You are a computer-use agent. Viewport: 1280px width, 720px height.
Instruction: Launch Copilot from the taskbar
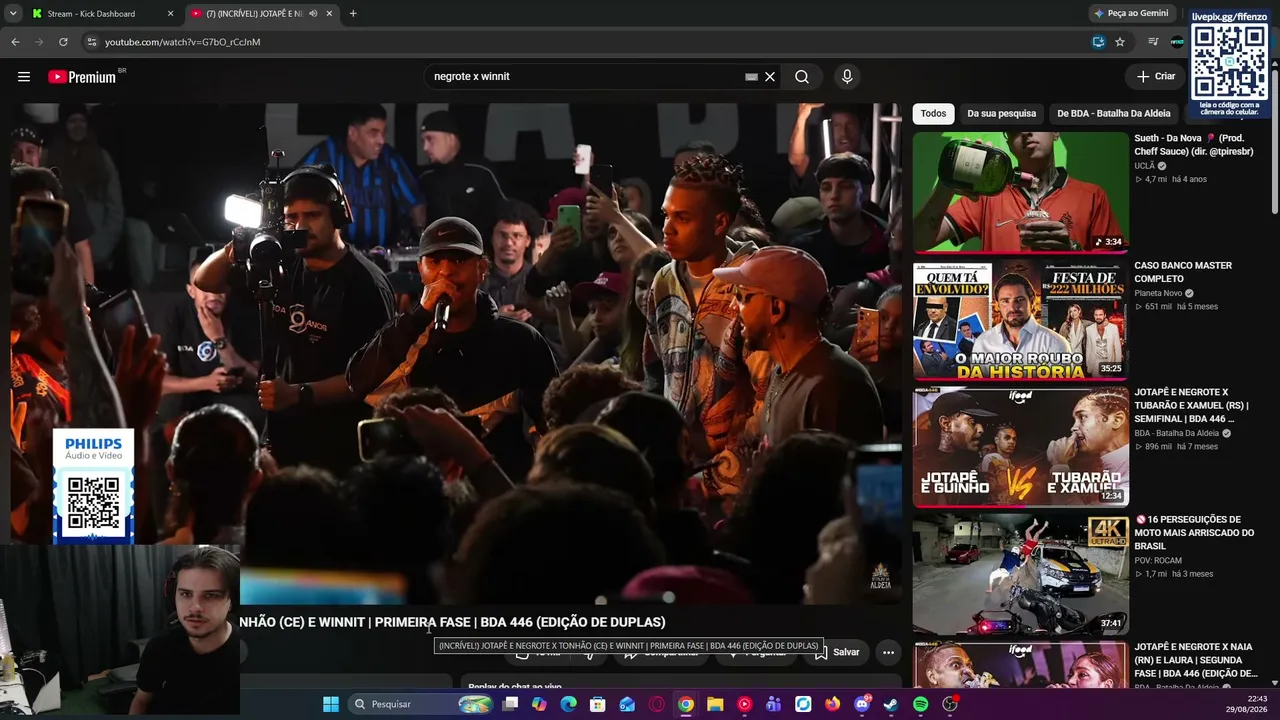(x=539, y=704)
